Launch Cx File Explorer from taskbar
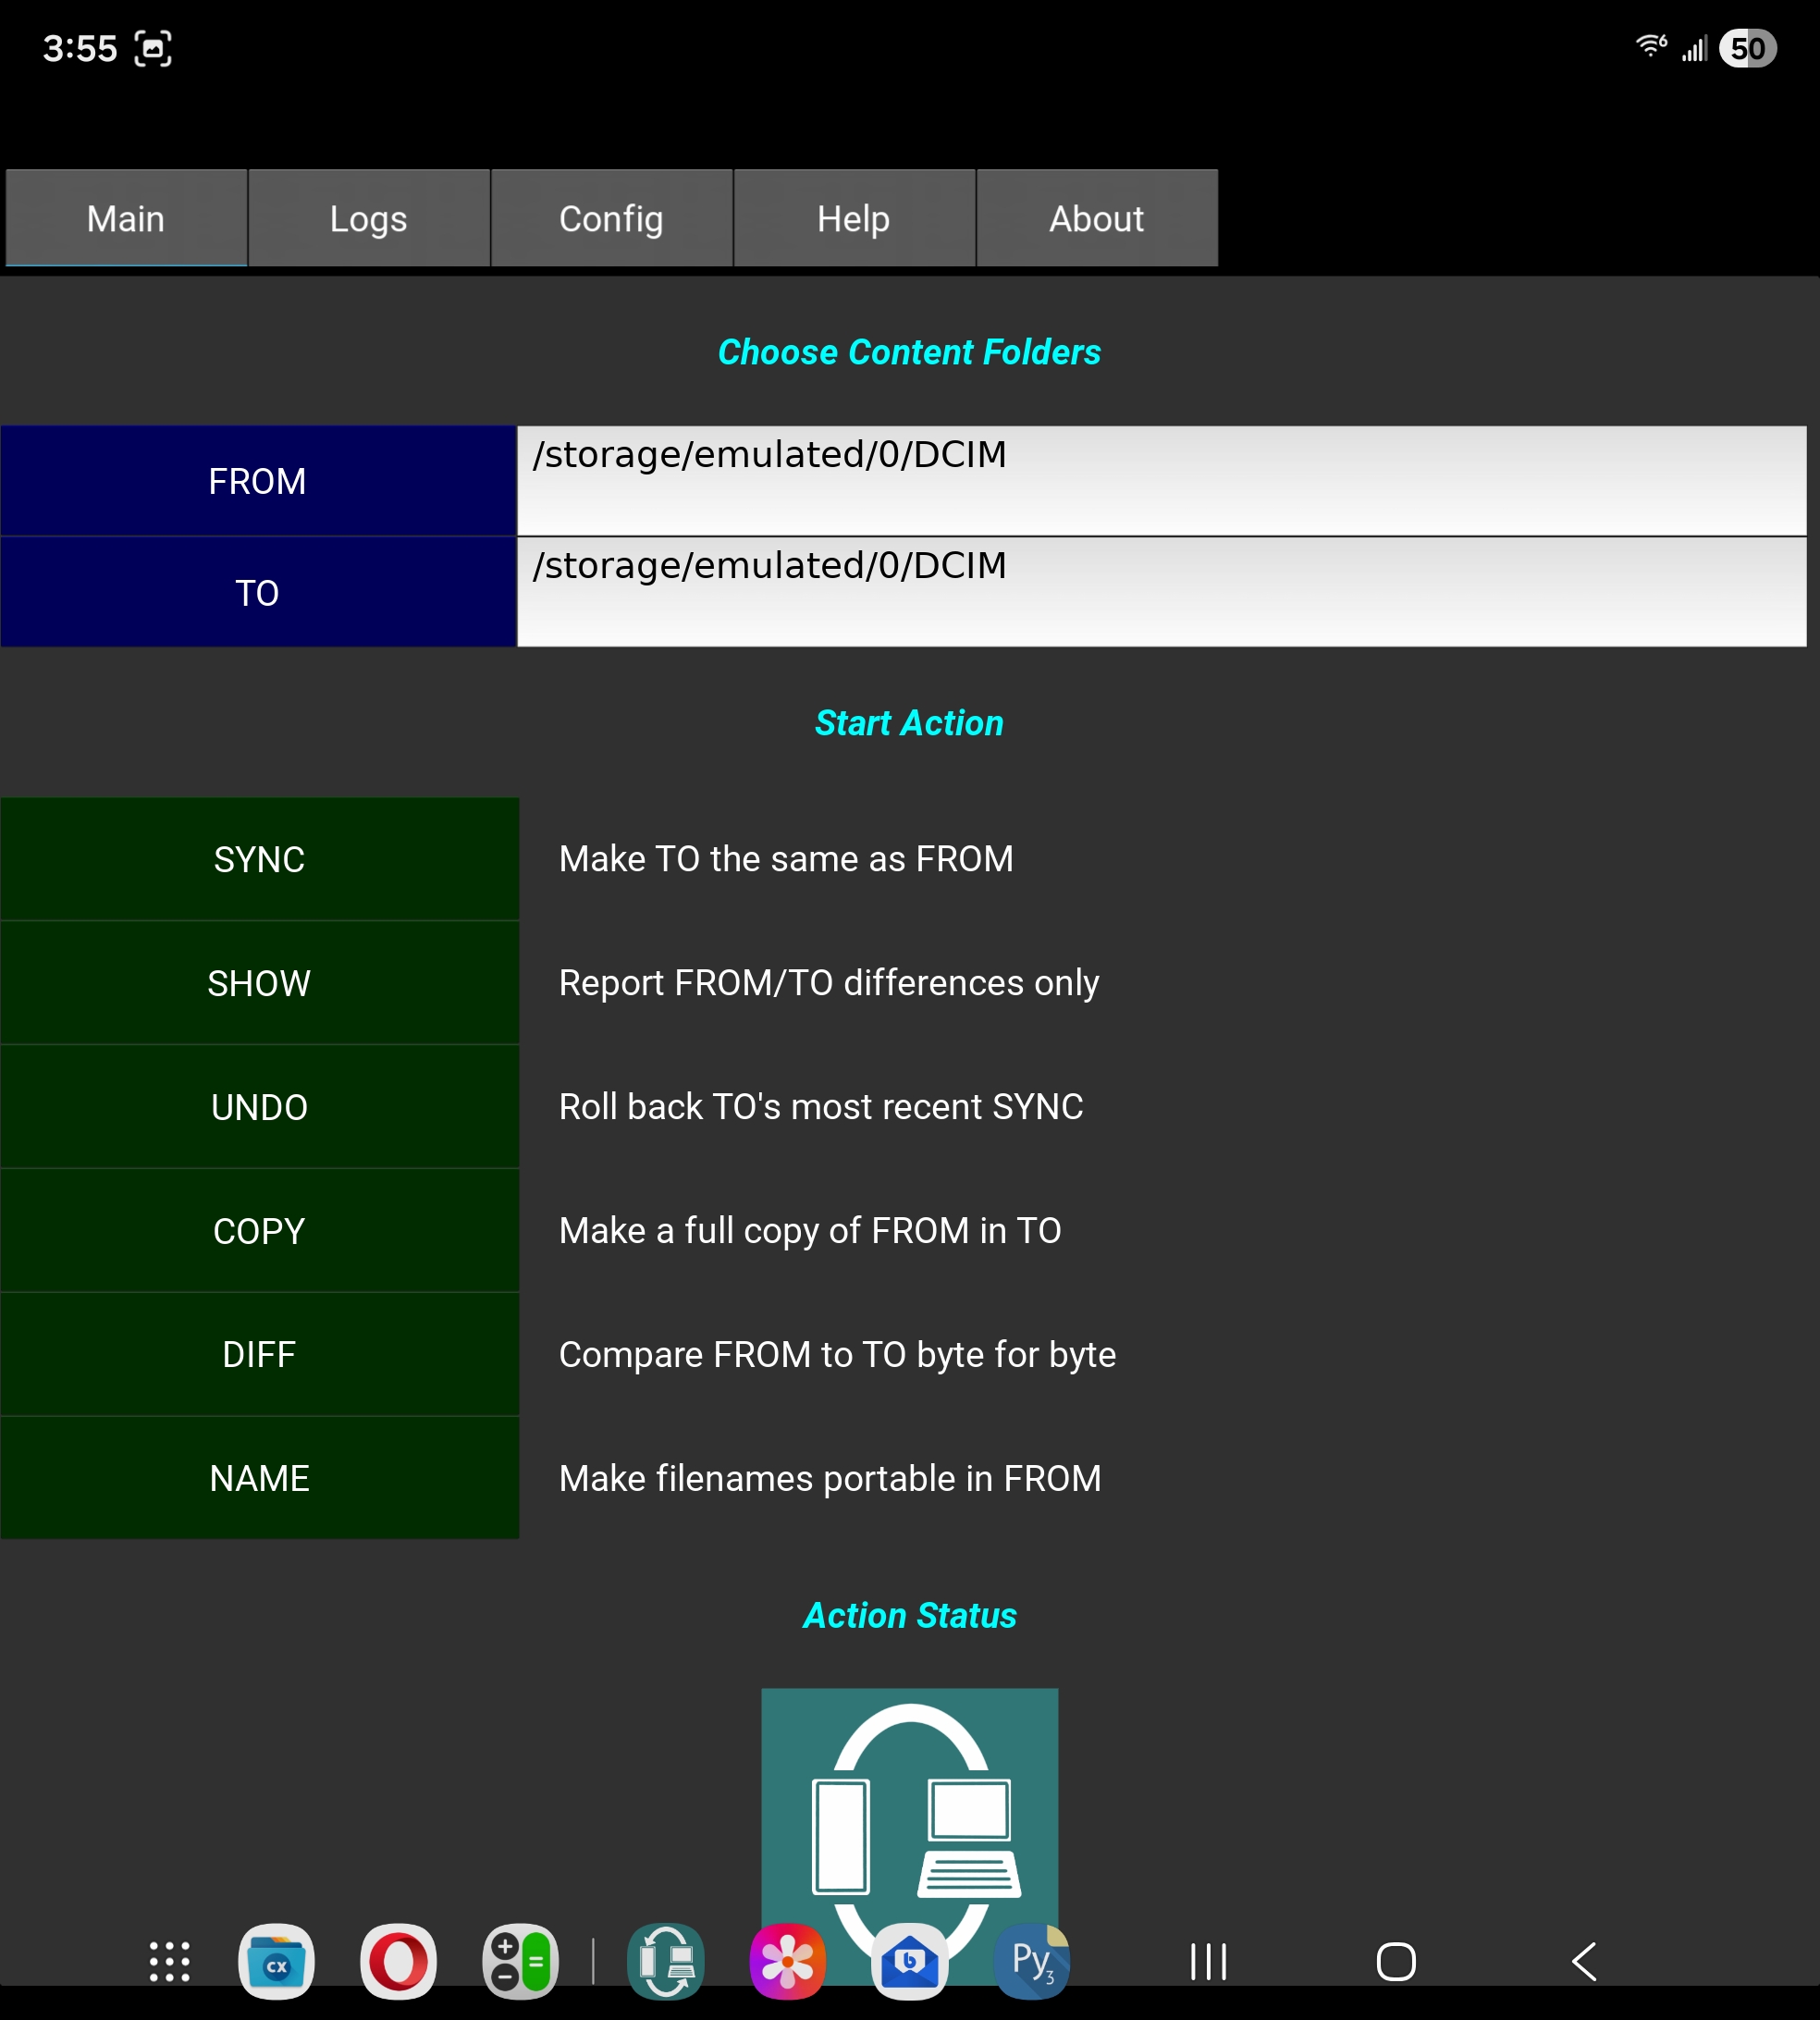This screenshot has height=2020, width=1820. tap(276, 1961)
